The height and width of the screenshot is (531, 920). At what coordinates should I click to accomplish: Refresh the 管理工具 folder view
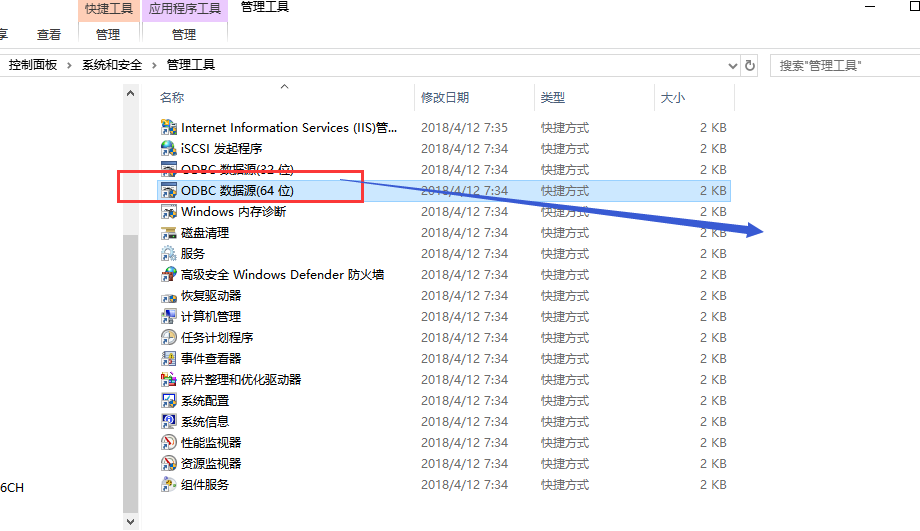(750, 65)
